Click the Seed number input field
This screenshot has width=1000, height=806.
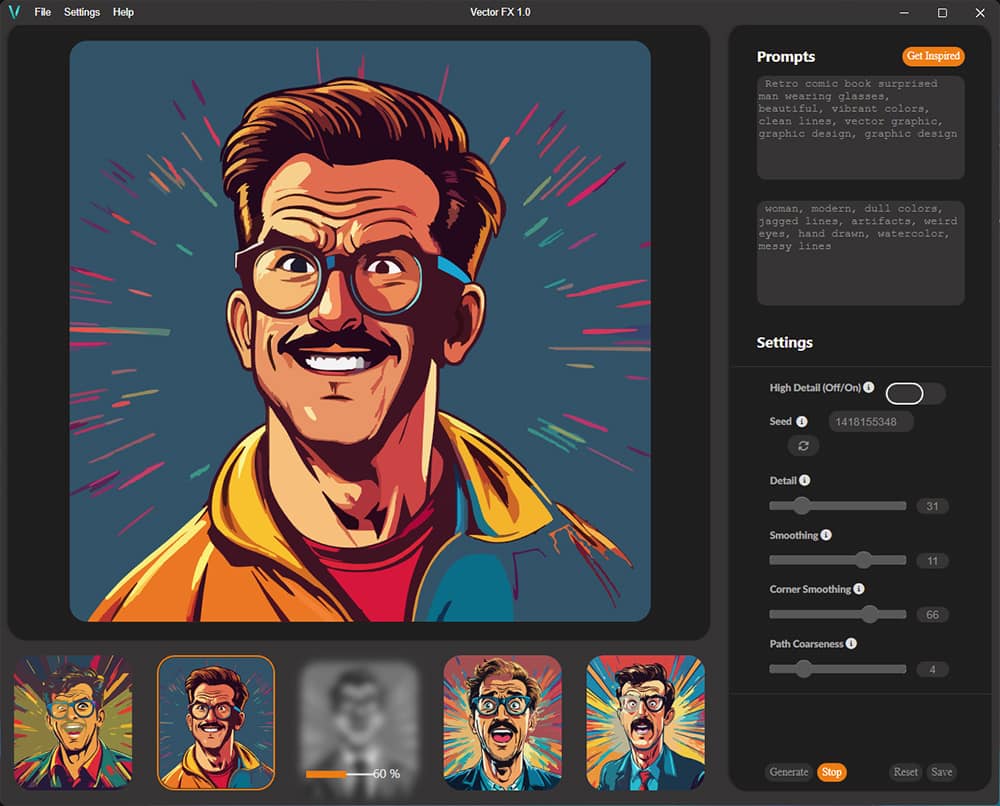coord(870,422)
